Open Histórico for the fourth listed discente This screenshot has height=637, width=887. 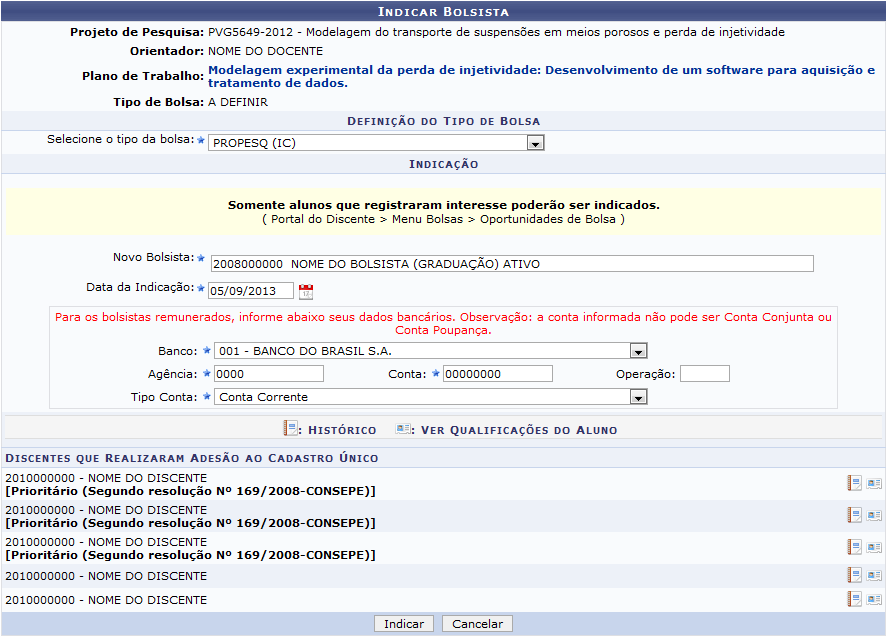point(854,575)
